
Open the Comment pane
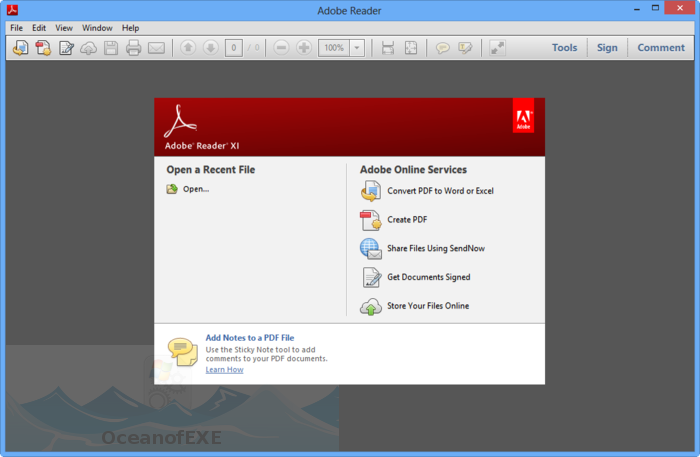click(661, 47)
